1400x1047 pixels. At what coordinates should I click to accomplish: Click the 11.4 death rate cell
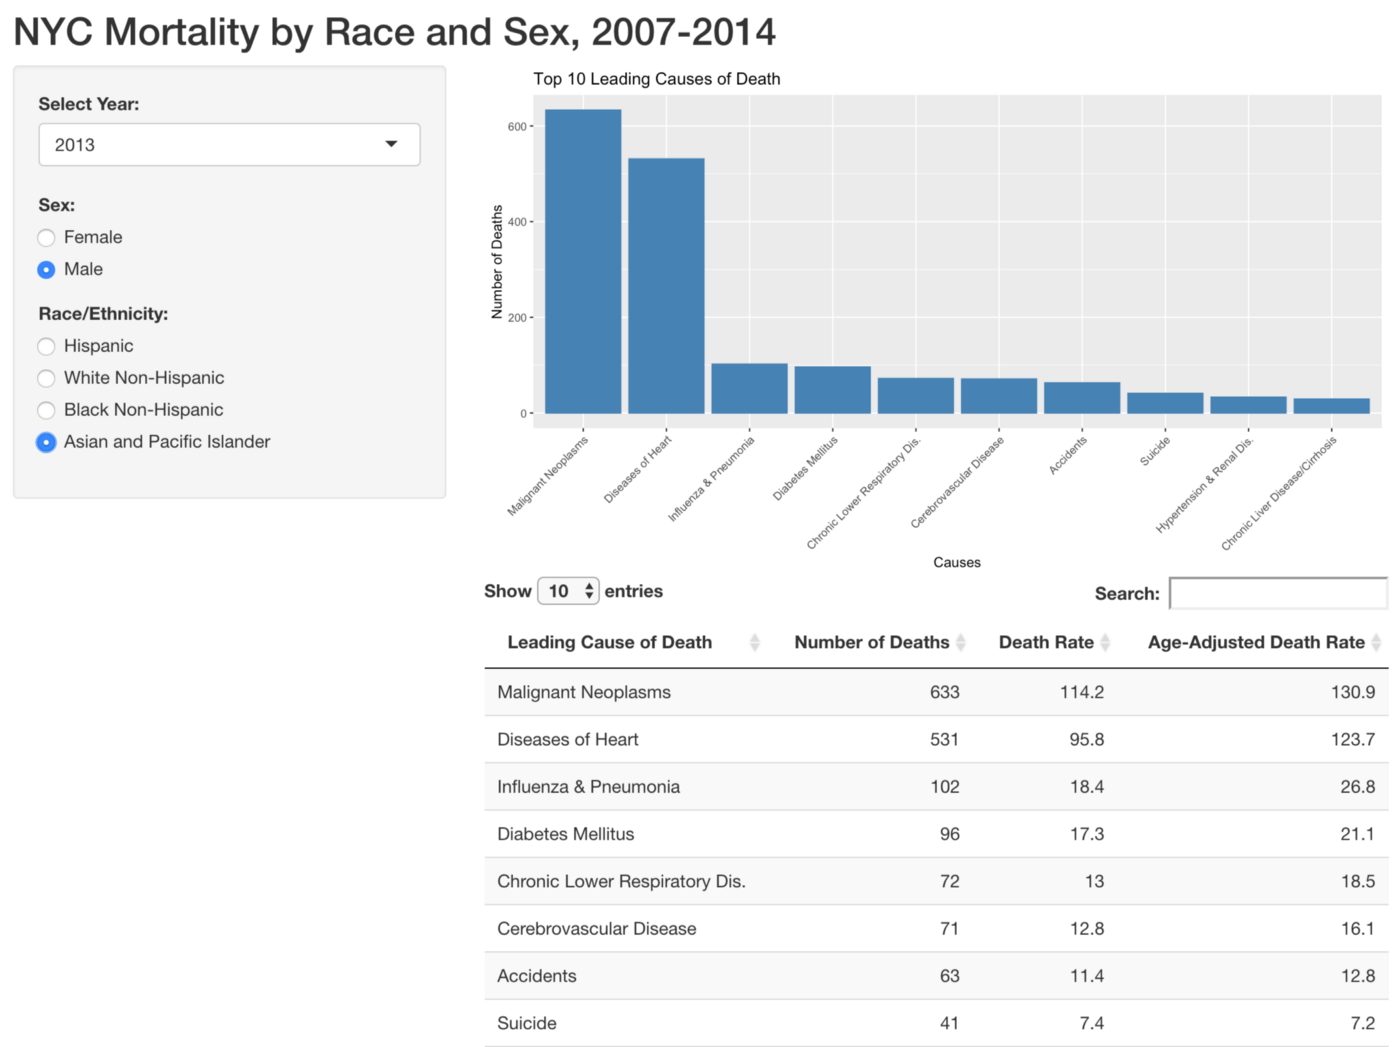click(x=1087, y=976)
